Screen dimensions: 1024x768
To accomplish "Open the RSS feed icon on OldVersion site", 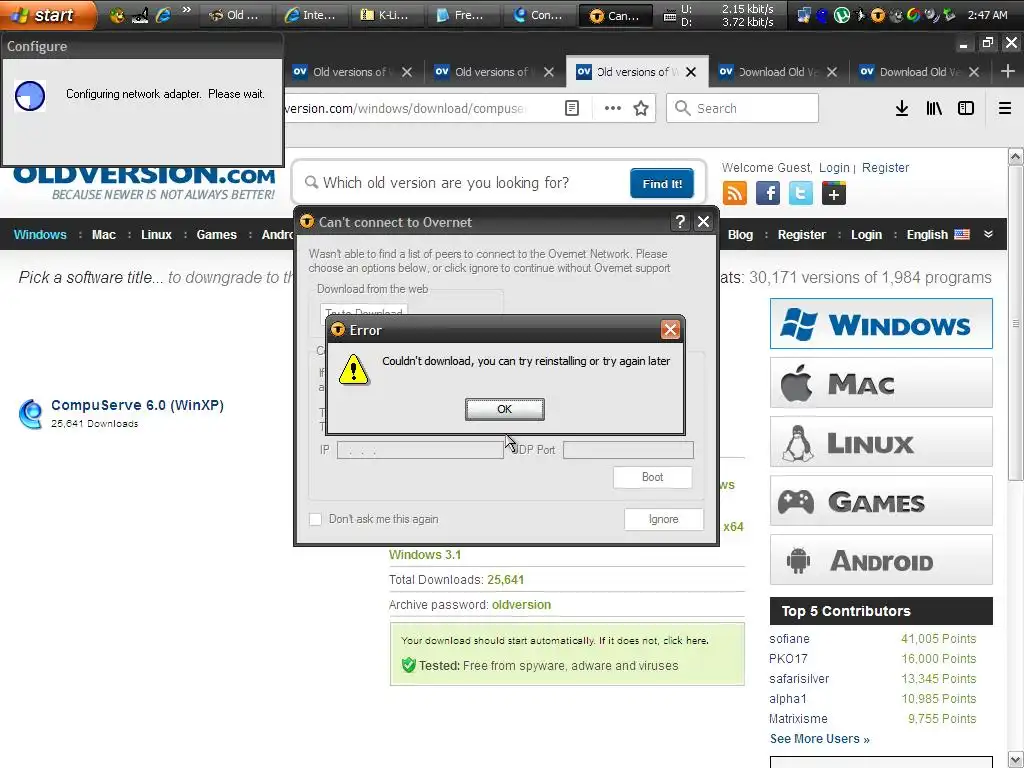I will pyautogui.click(x=735, y=193).
